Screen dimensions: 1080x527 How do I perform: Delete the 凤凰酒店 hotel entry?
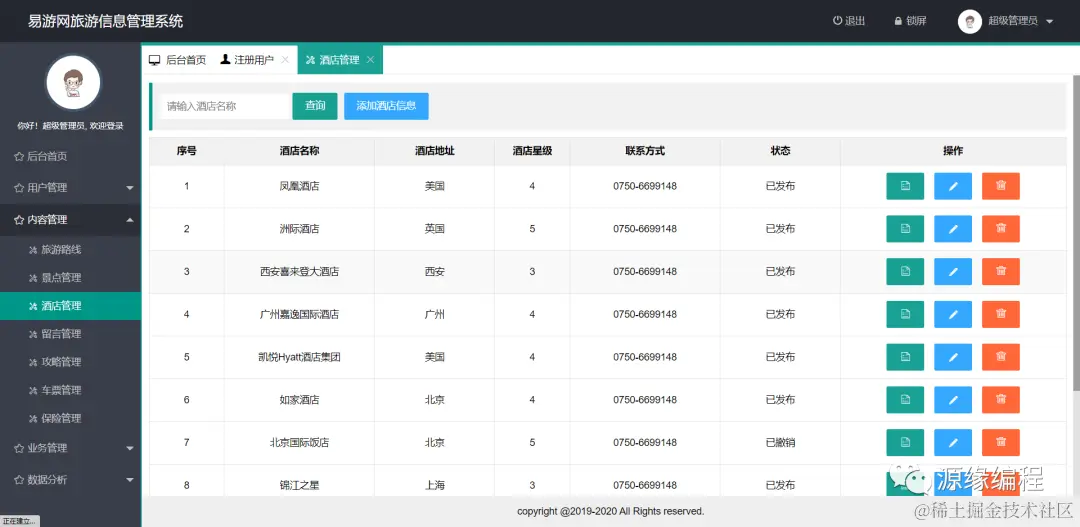1000,186
